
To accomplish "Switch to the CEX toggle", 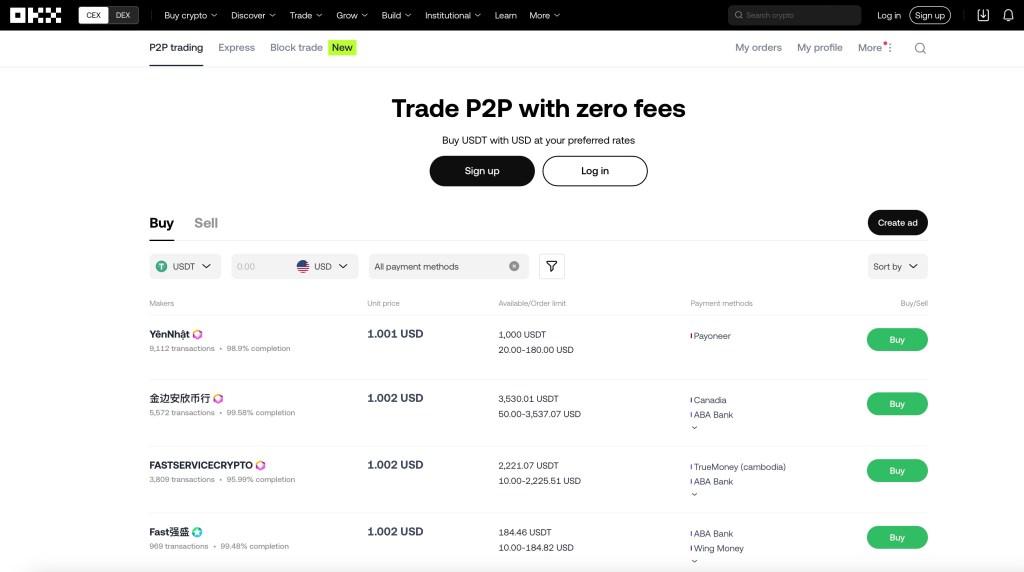I will pyautogui.click(x=94, y=15).
